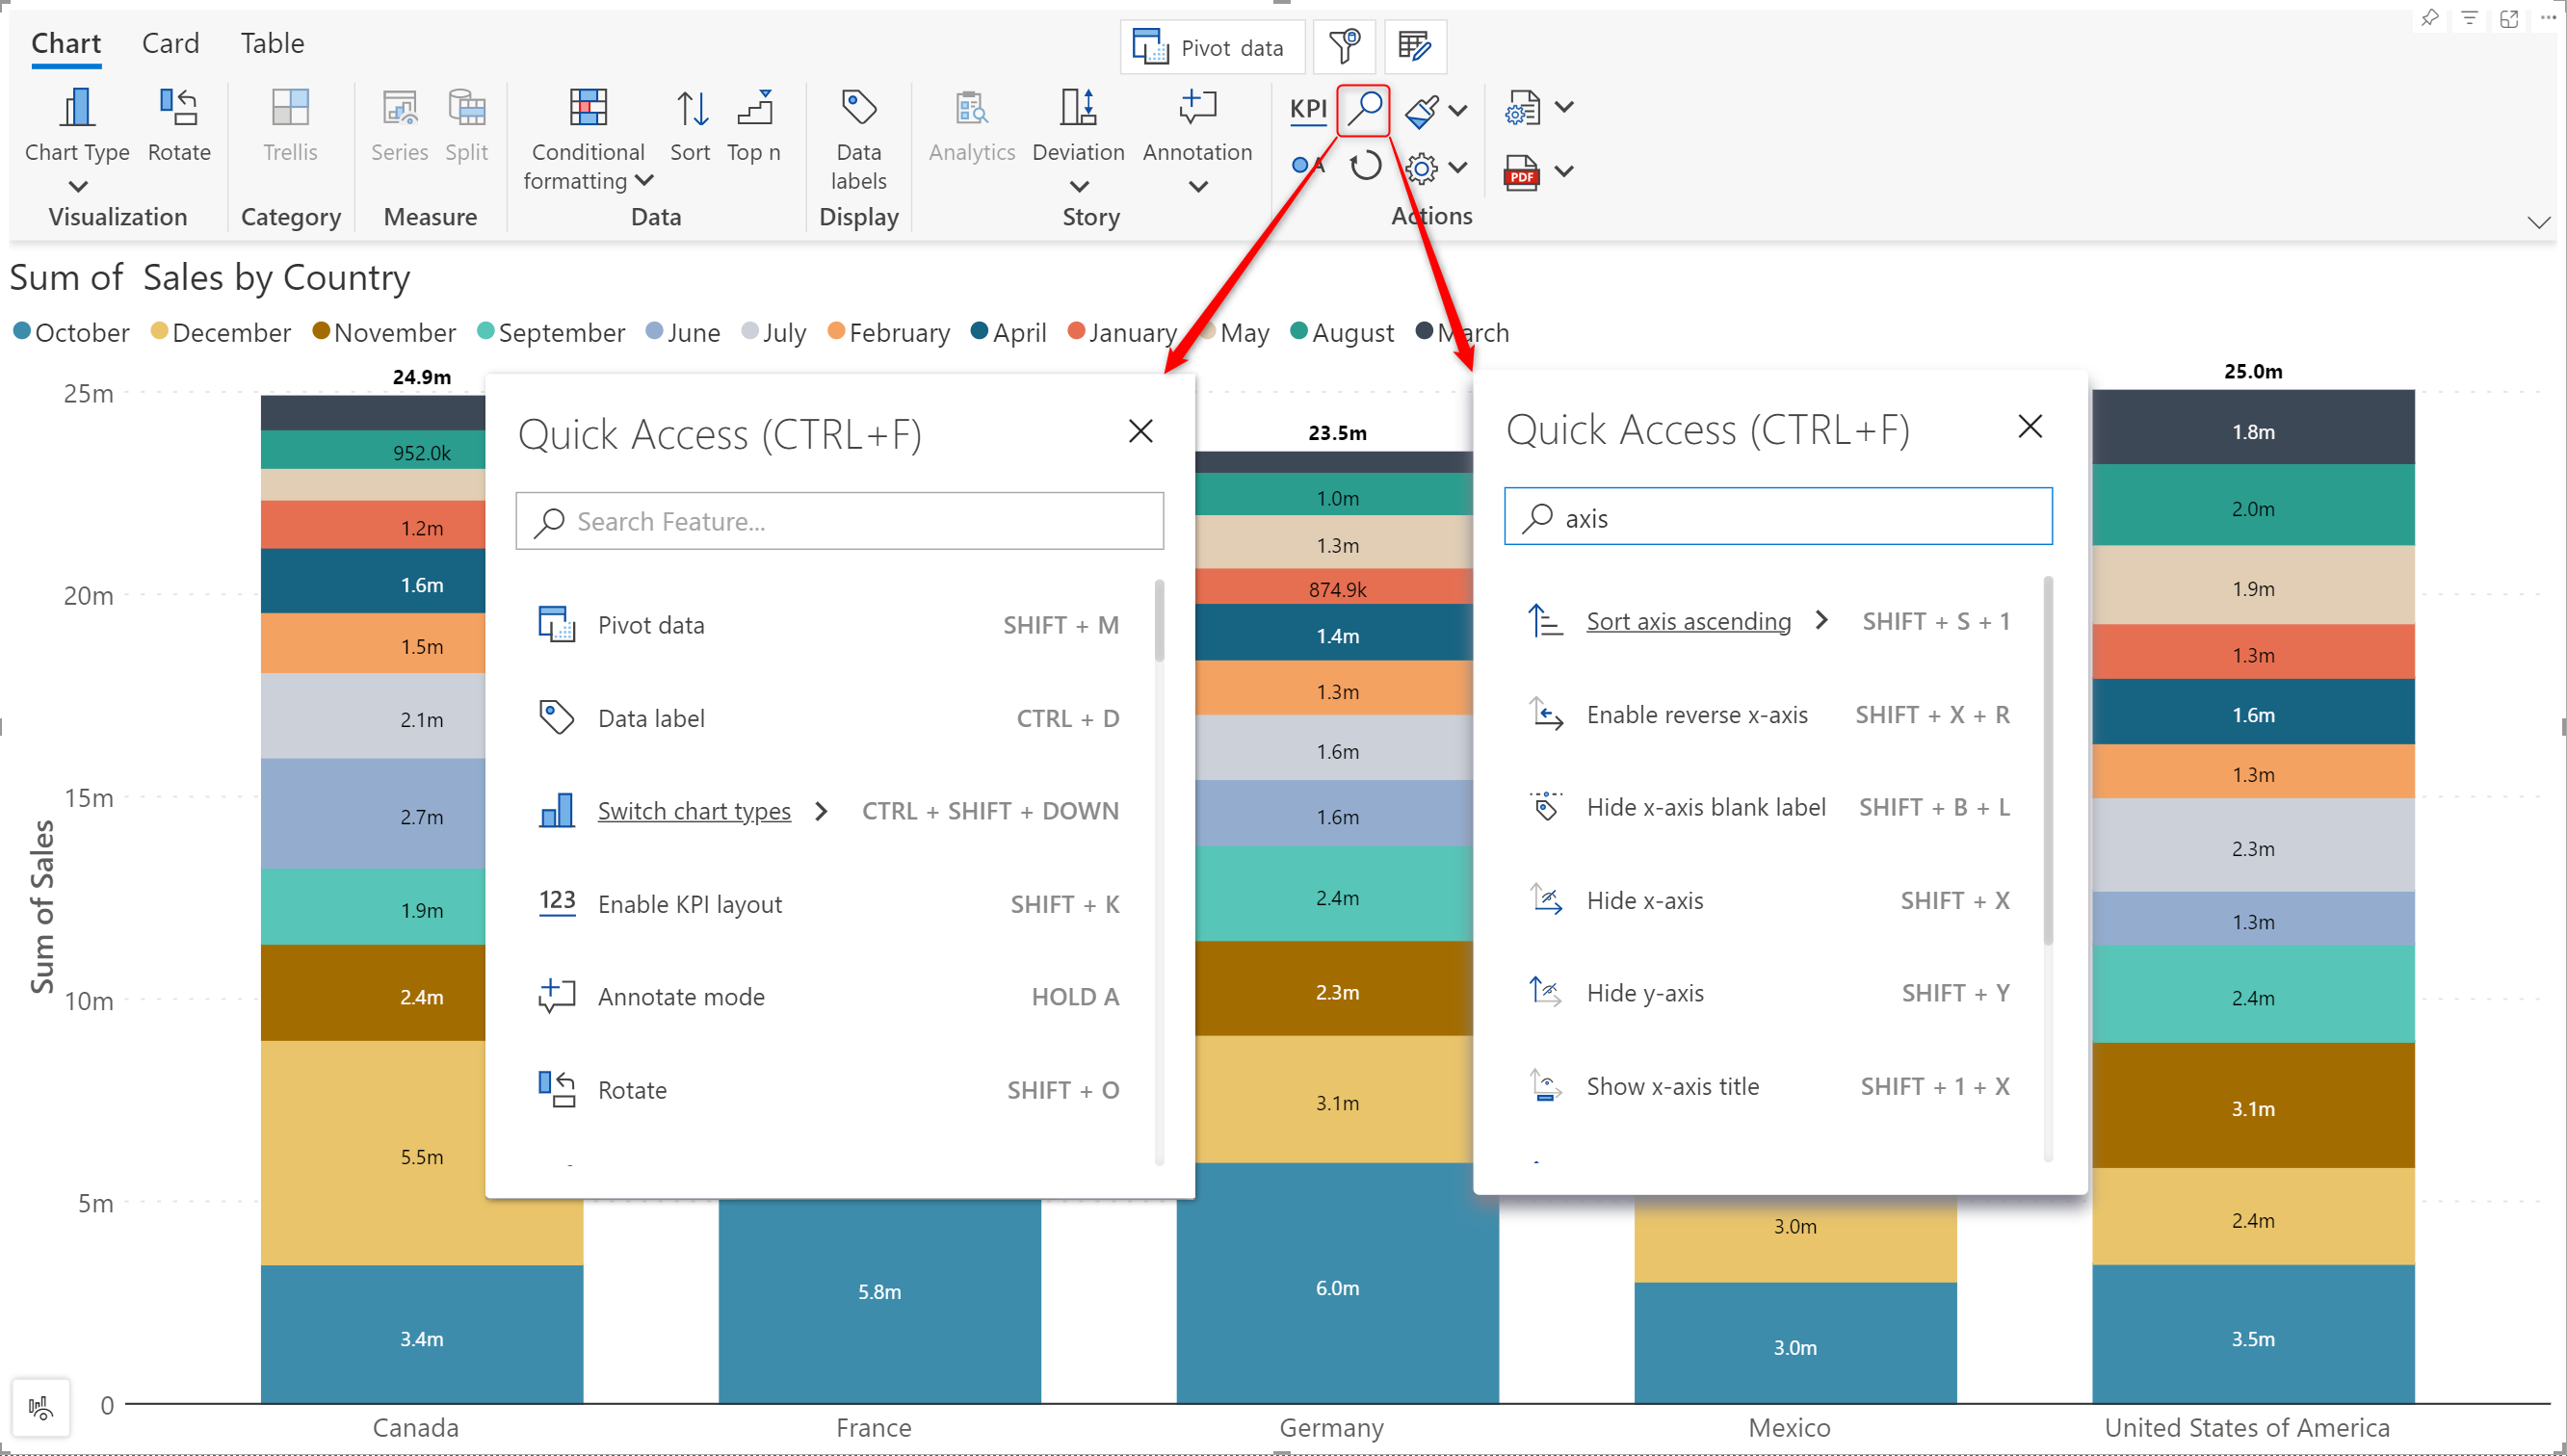
Task: Click the KPI icon in Actions
Action: (1307, 109)
